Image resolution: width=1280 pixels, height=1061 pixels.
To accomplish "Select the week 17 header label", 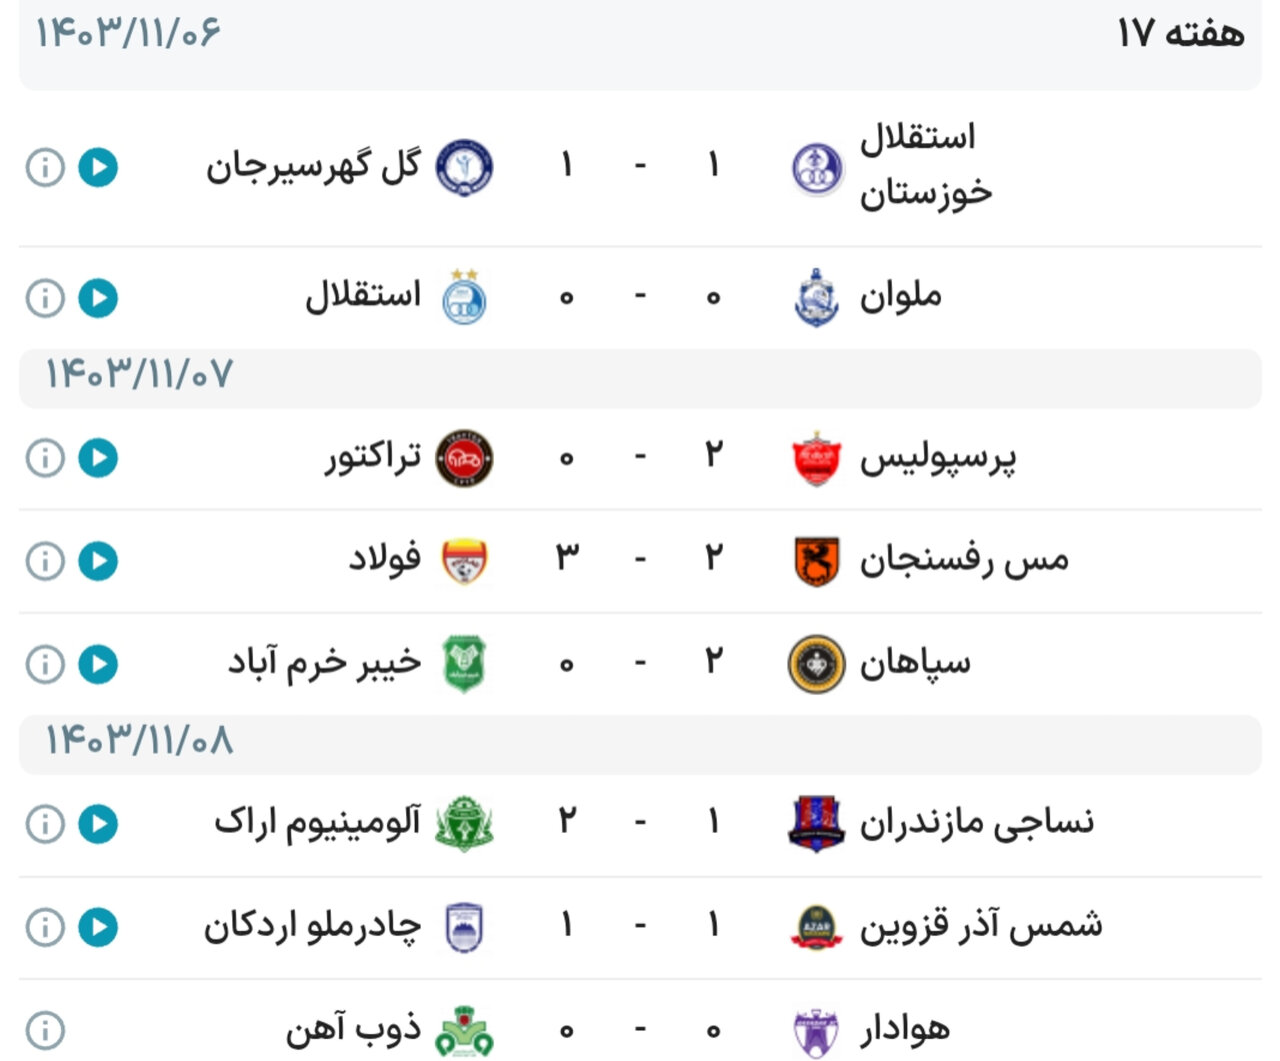I will [x=1180, y=34].
